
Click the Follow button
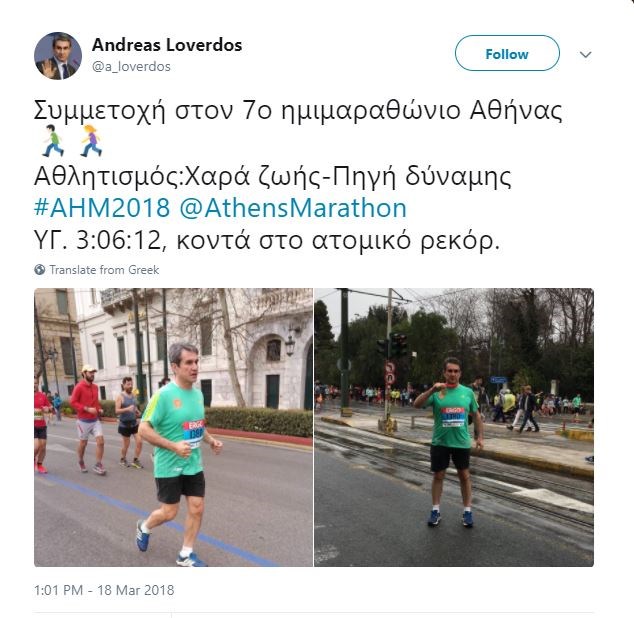[507, 53]
